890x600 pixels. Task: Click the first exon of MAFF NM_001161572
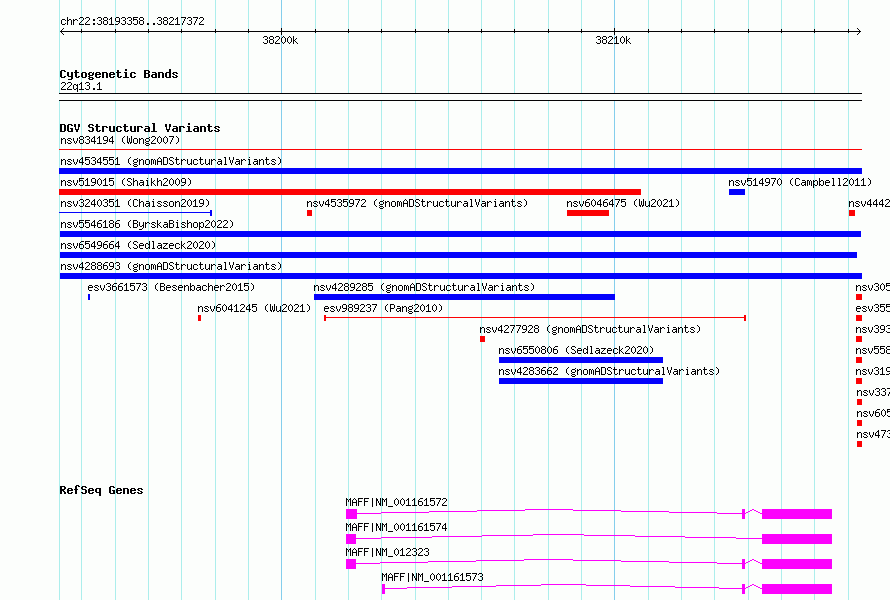[351, 514]
